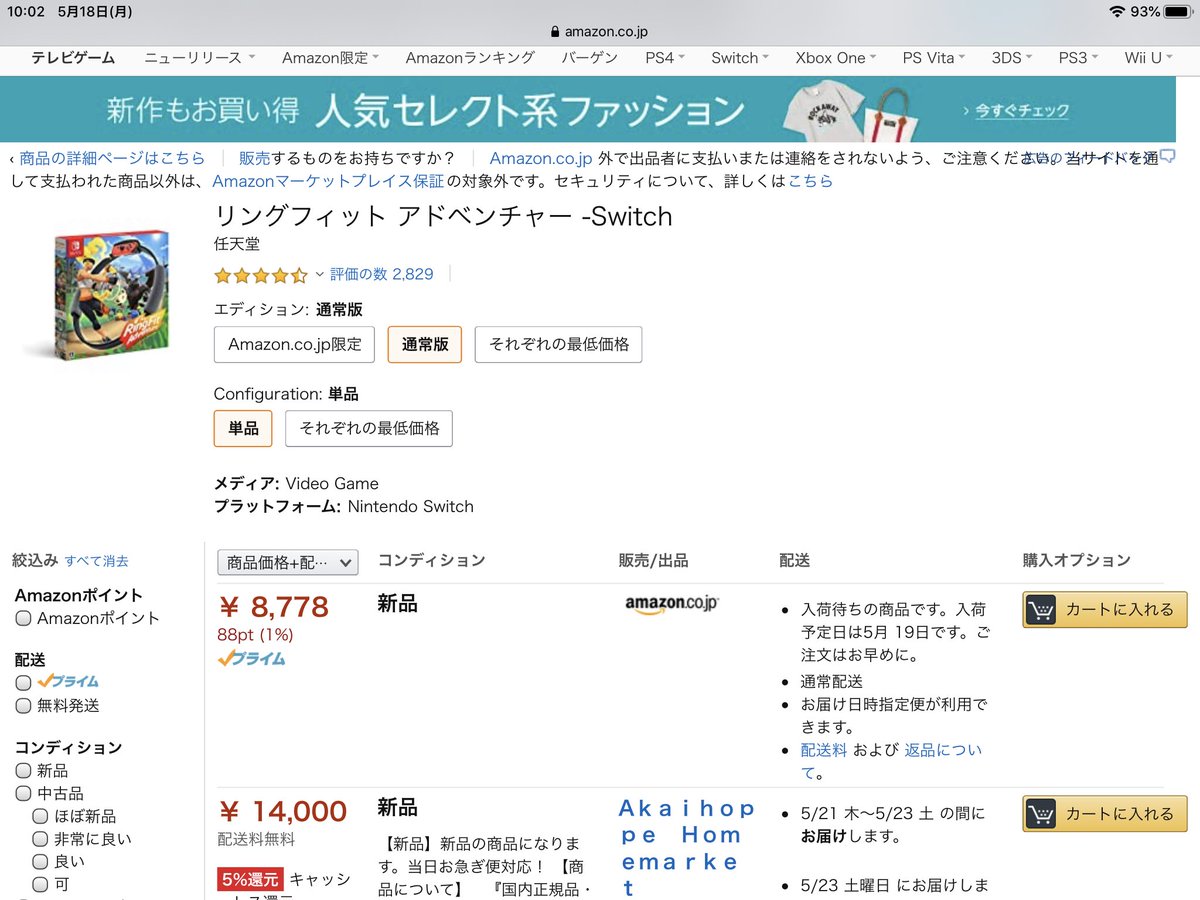The width and height of the screenshot is (1200, 900).
Task: Click the feedback speech bubble icon
Action: pyautogui.click(x=1167, y=156)
